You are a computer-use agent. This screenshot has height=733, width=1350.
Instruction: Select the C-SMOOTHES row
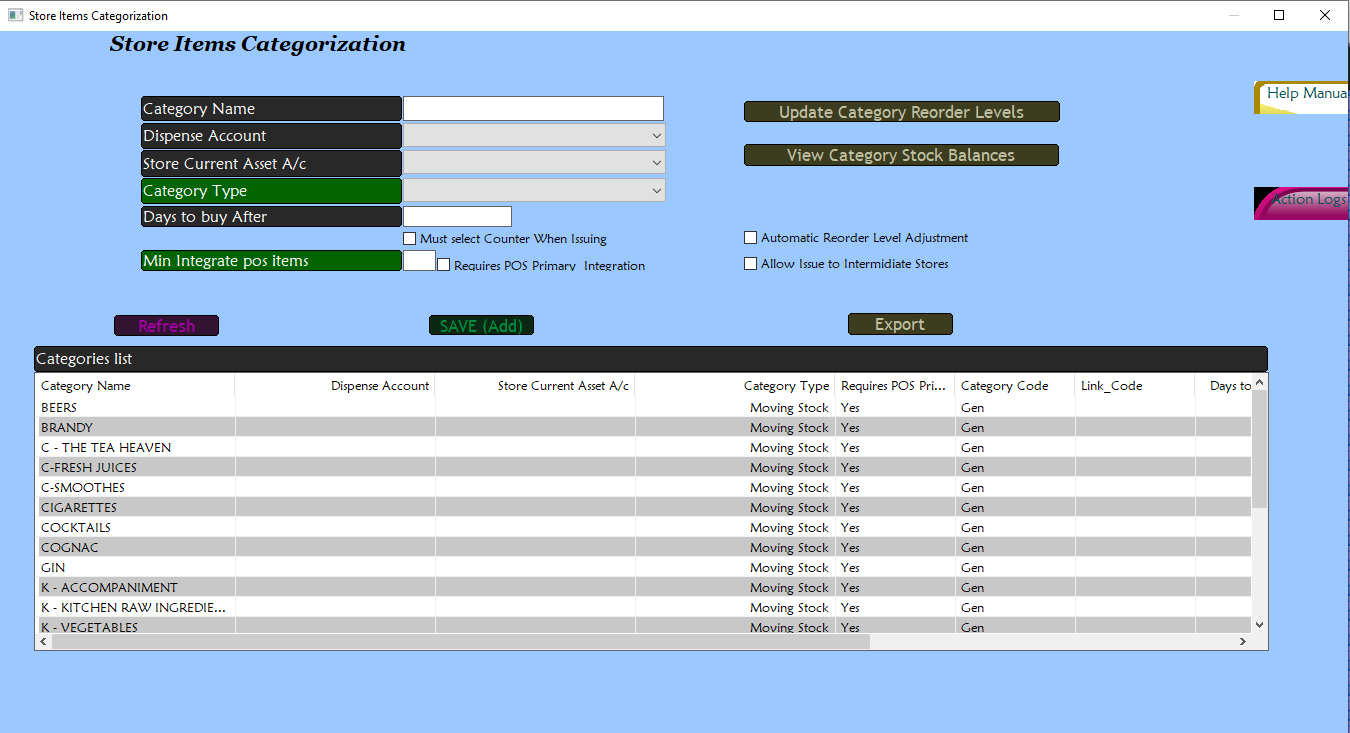(643, 488)
